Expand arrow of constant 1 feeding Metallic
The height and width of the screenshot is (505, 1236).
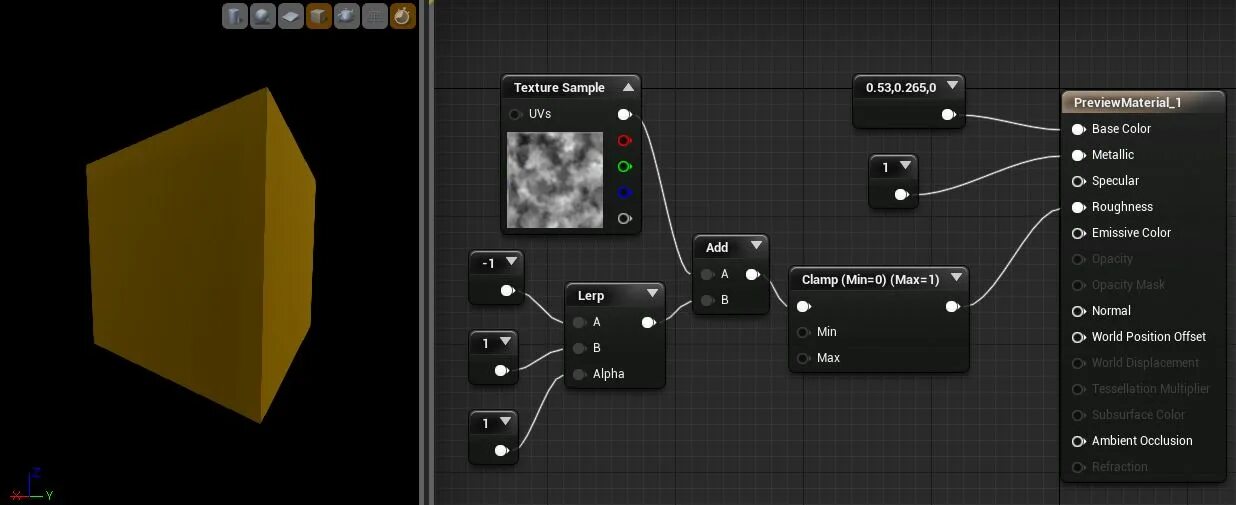tap(905, 166)
